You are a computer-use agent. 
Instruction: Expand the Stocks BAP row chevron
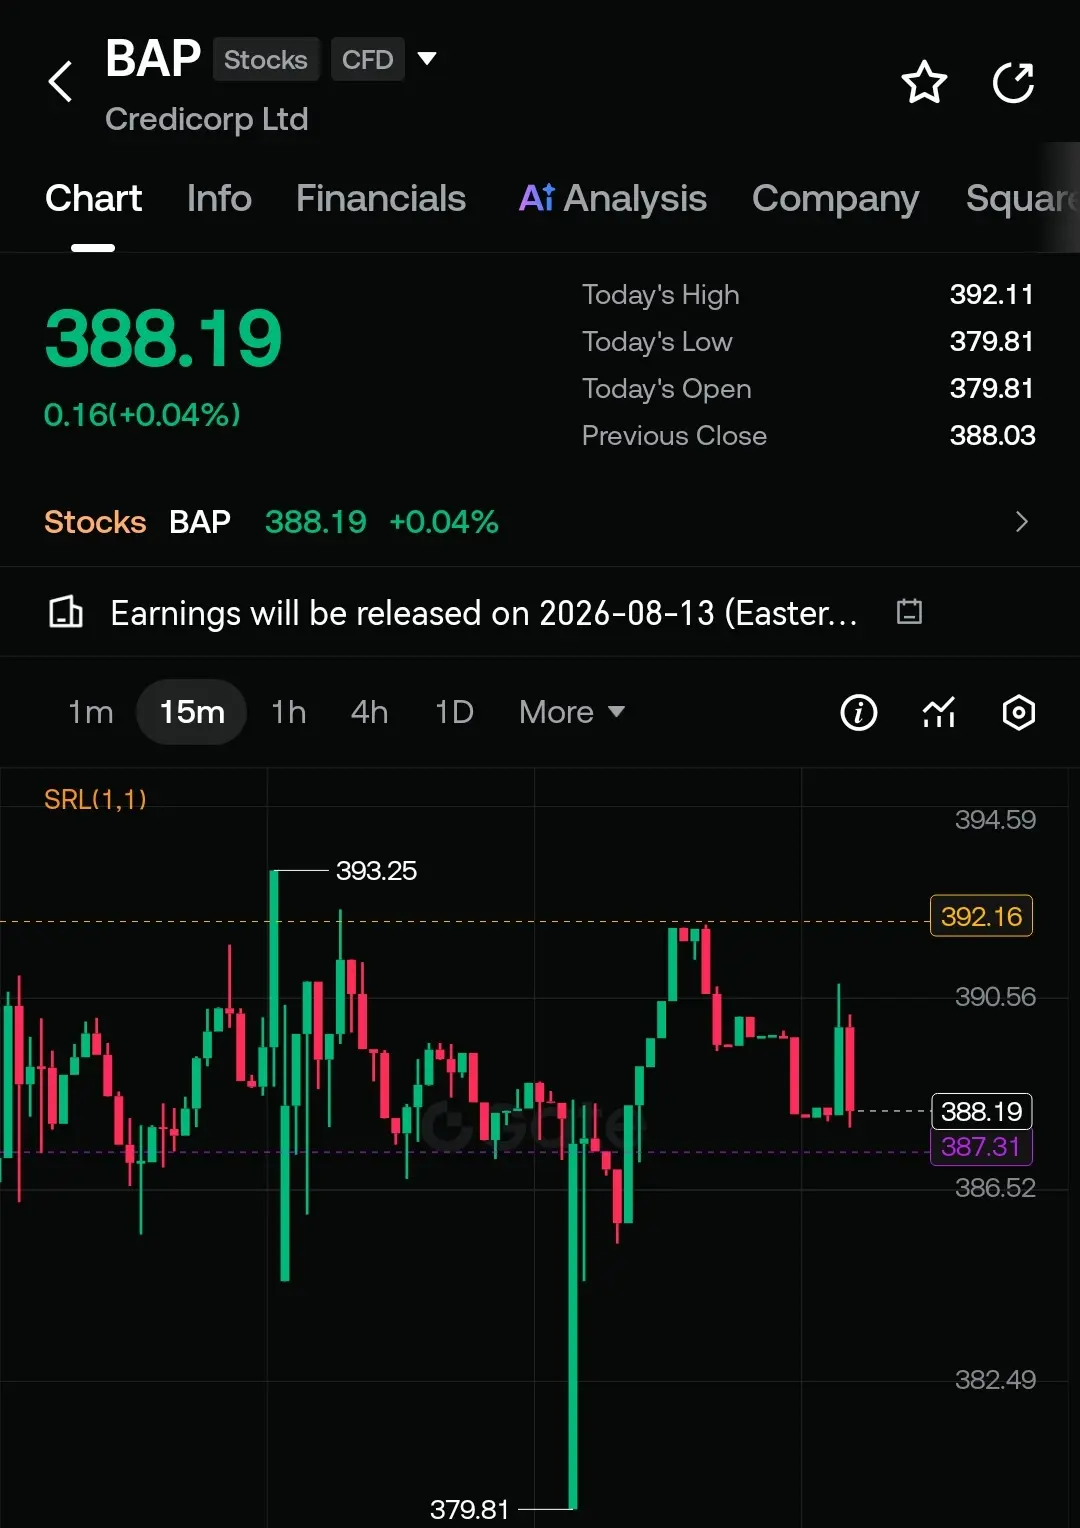pos(1021,522)
